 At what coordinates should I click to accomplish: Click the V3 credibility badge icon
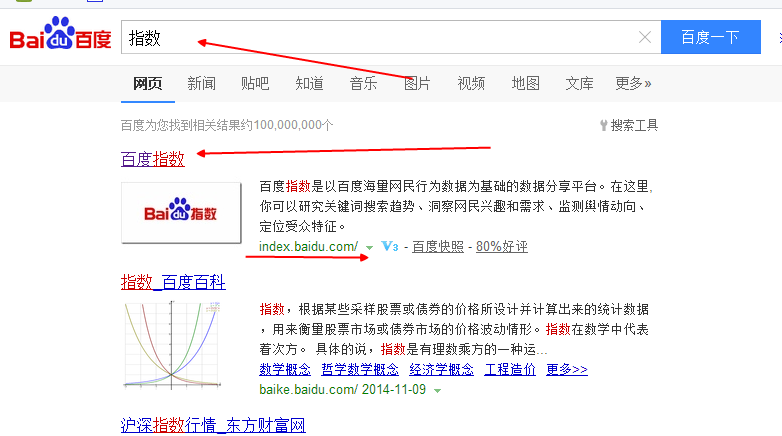(x=390, y=246)
